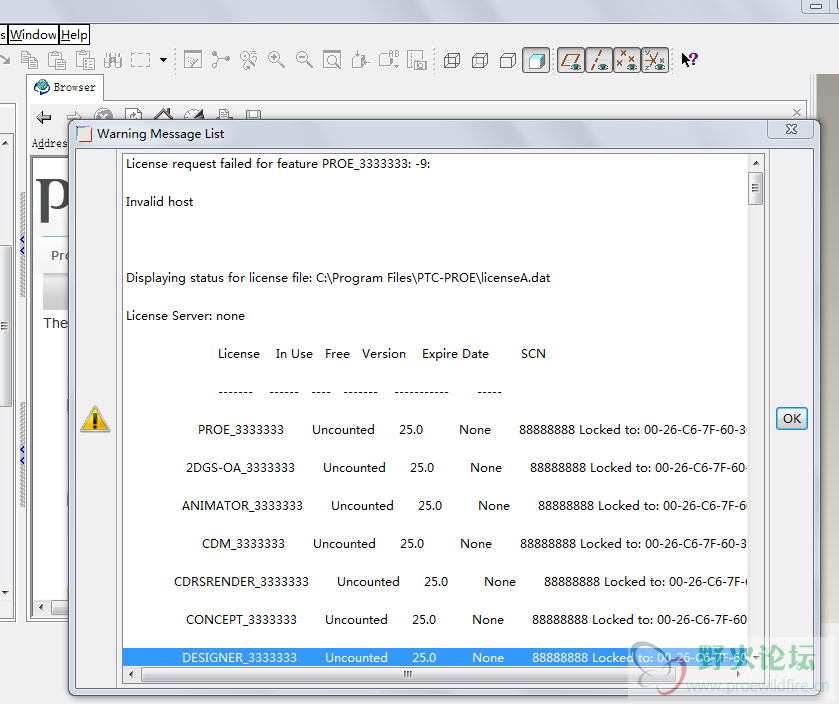Image resolution: width=839 pixels, height=704 pixels.
Task: Select Shading display style
Action: coord(536,60)
